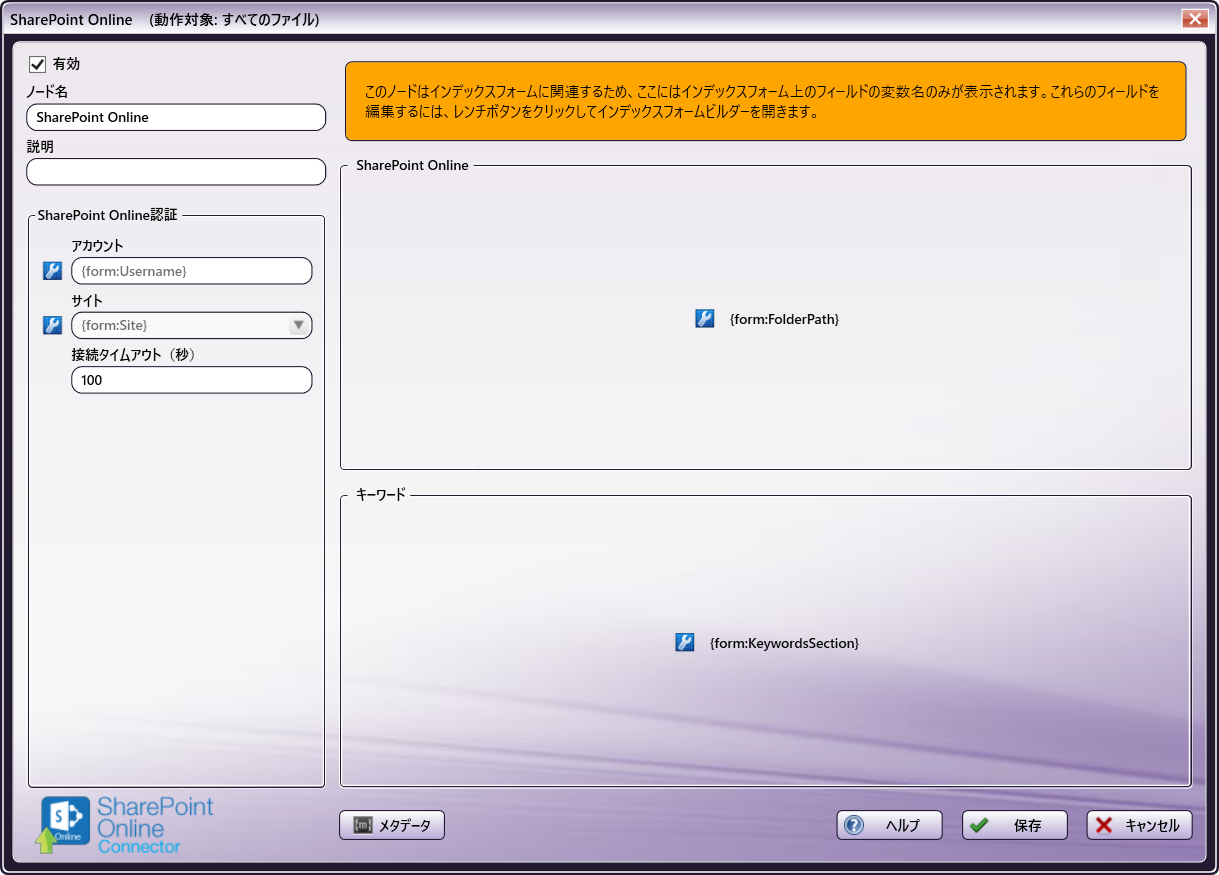1219x875 pixels.
Task: Click the ノード名 input field
Action: click(176, 117)
